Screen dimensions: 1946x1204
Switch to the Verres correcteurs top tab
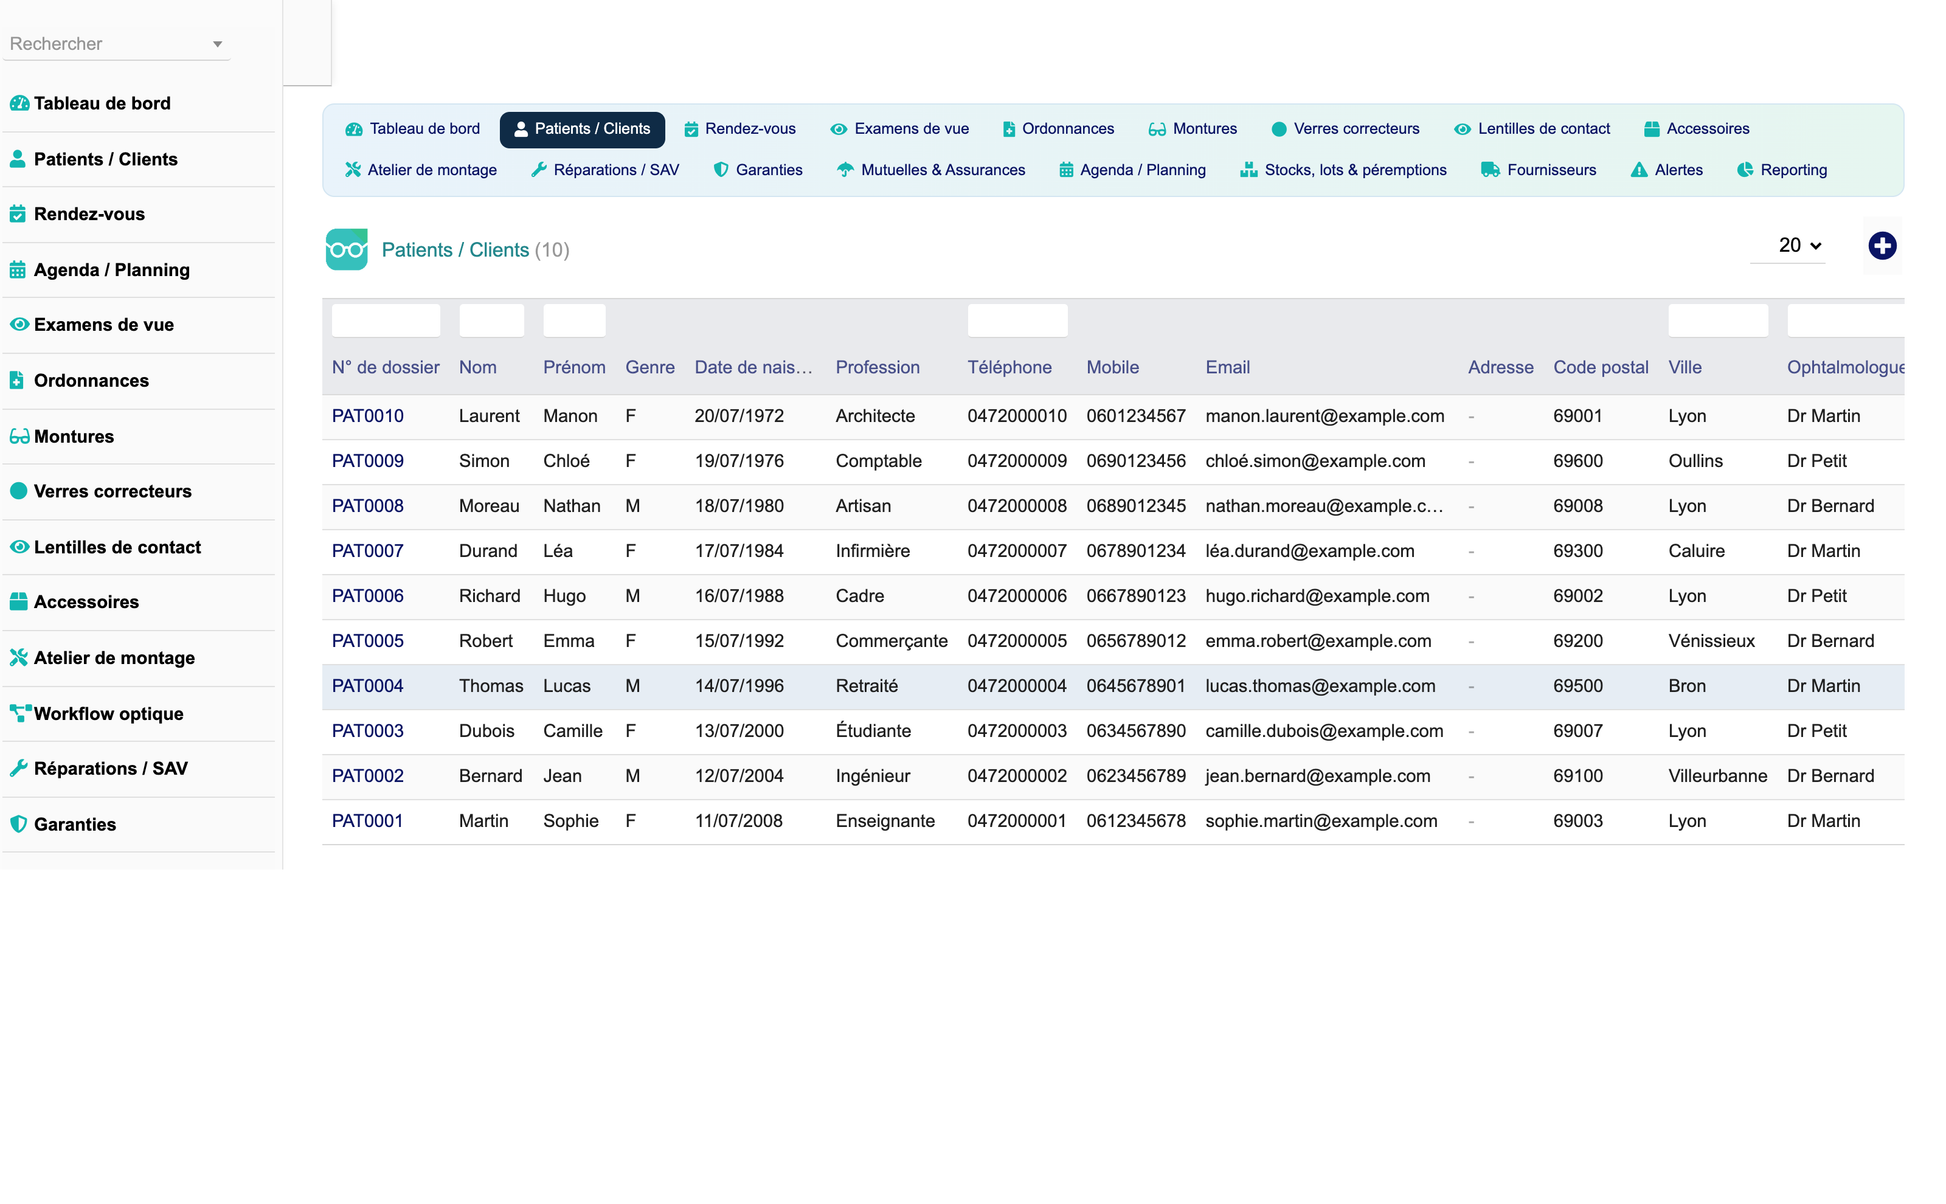1345,129
